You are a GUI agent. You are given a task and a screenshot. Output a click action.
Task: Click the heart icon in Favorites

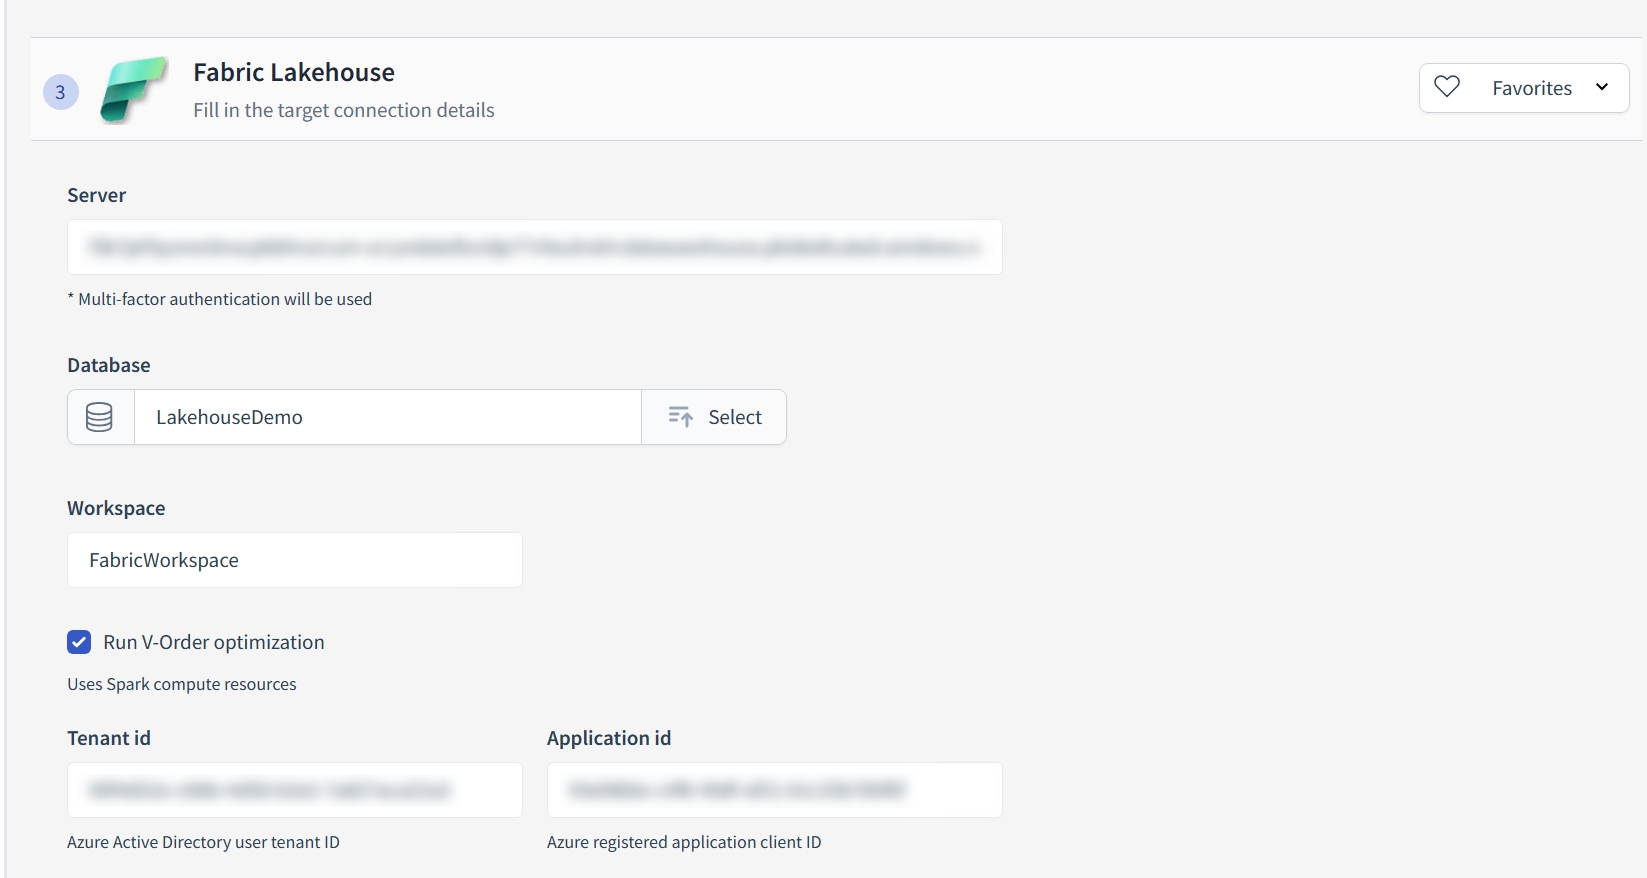pyautogui.click(x=1446, y=88)
